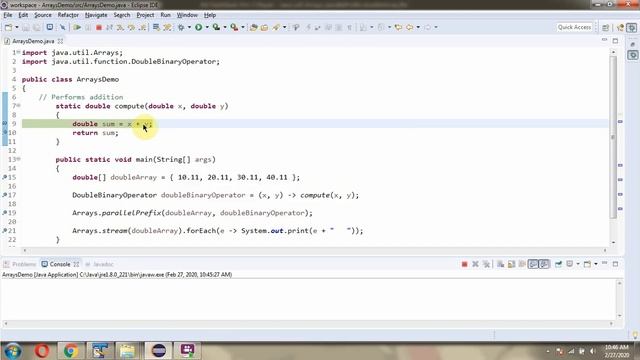Click the Chrome taskbar icon
The height and width of the screenshot is (360, 640).
click(71, 351)
